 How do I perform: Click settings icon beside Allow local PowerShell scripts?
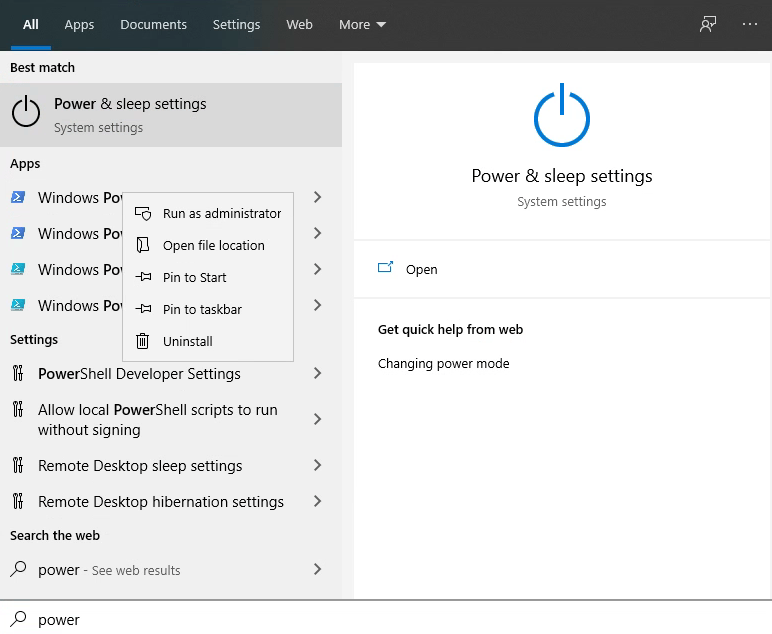(x=18, y=410)
